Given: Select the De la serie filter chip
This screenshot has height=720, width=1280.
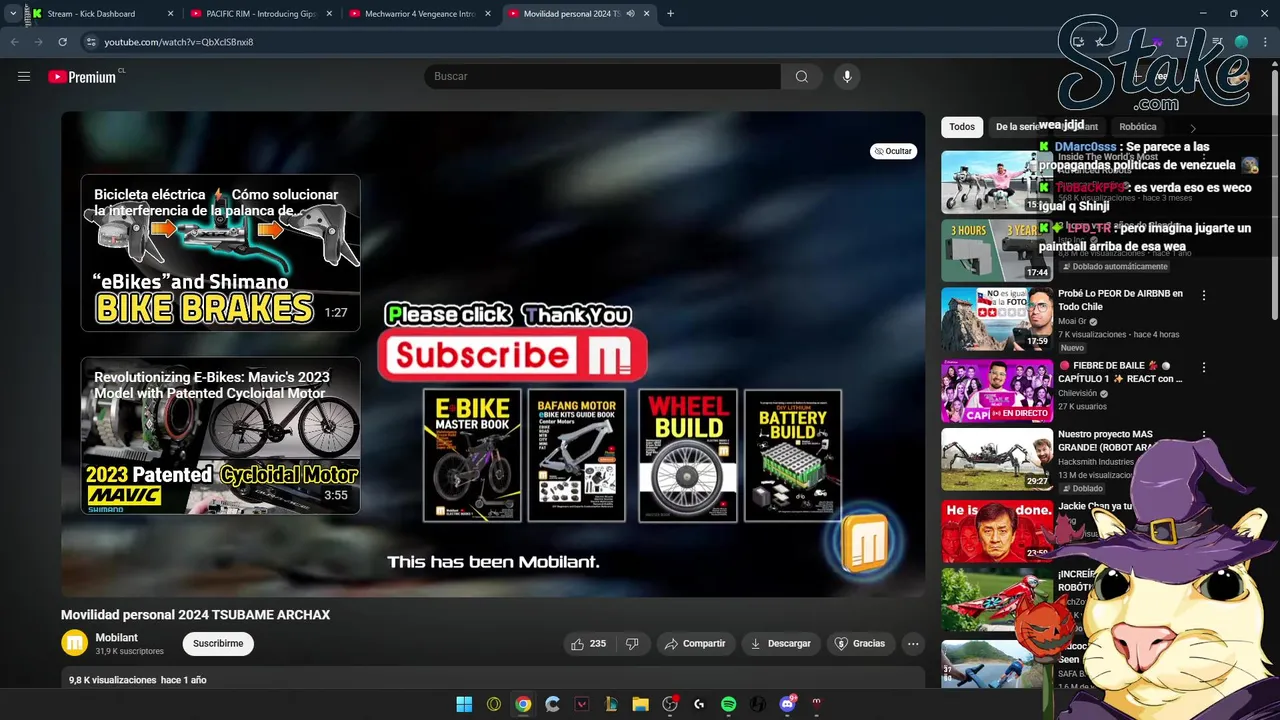Looking at the screenshot, I should 1017,127.
